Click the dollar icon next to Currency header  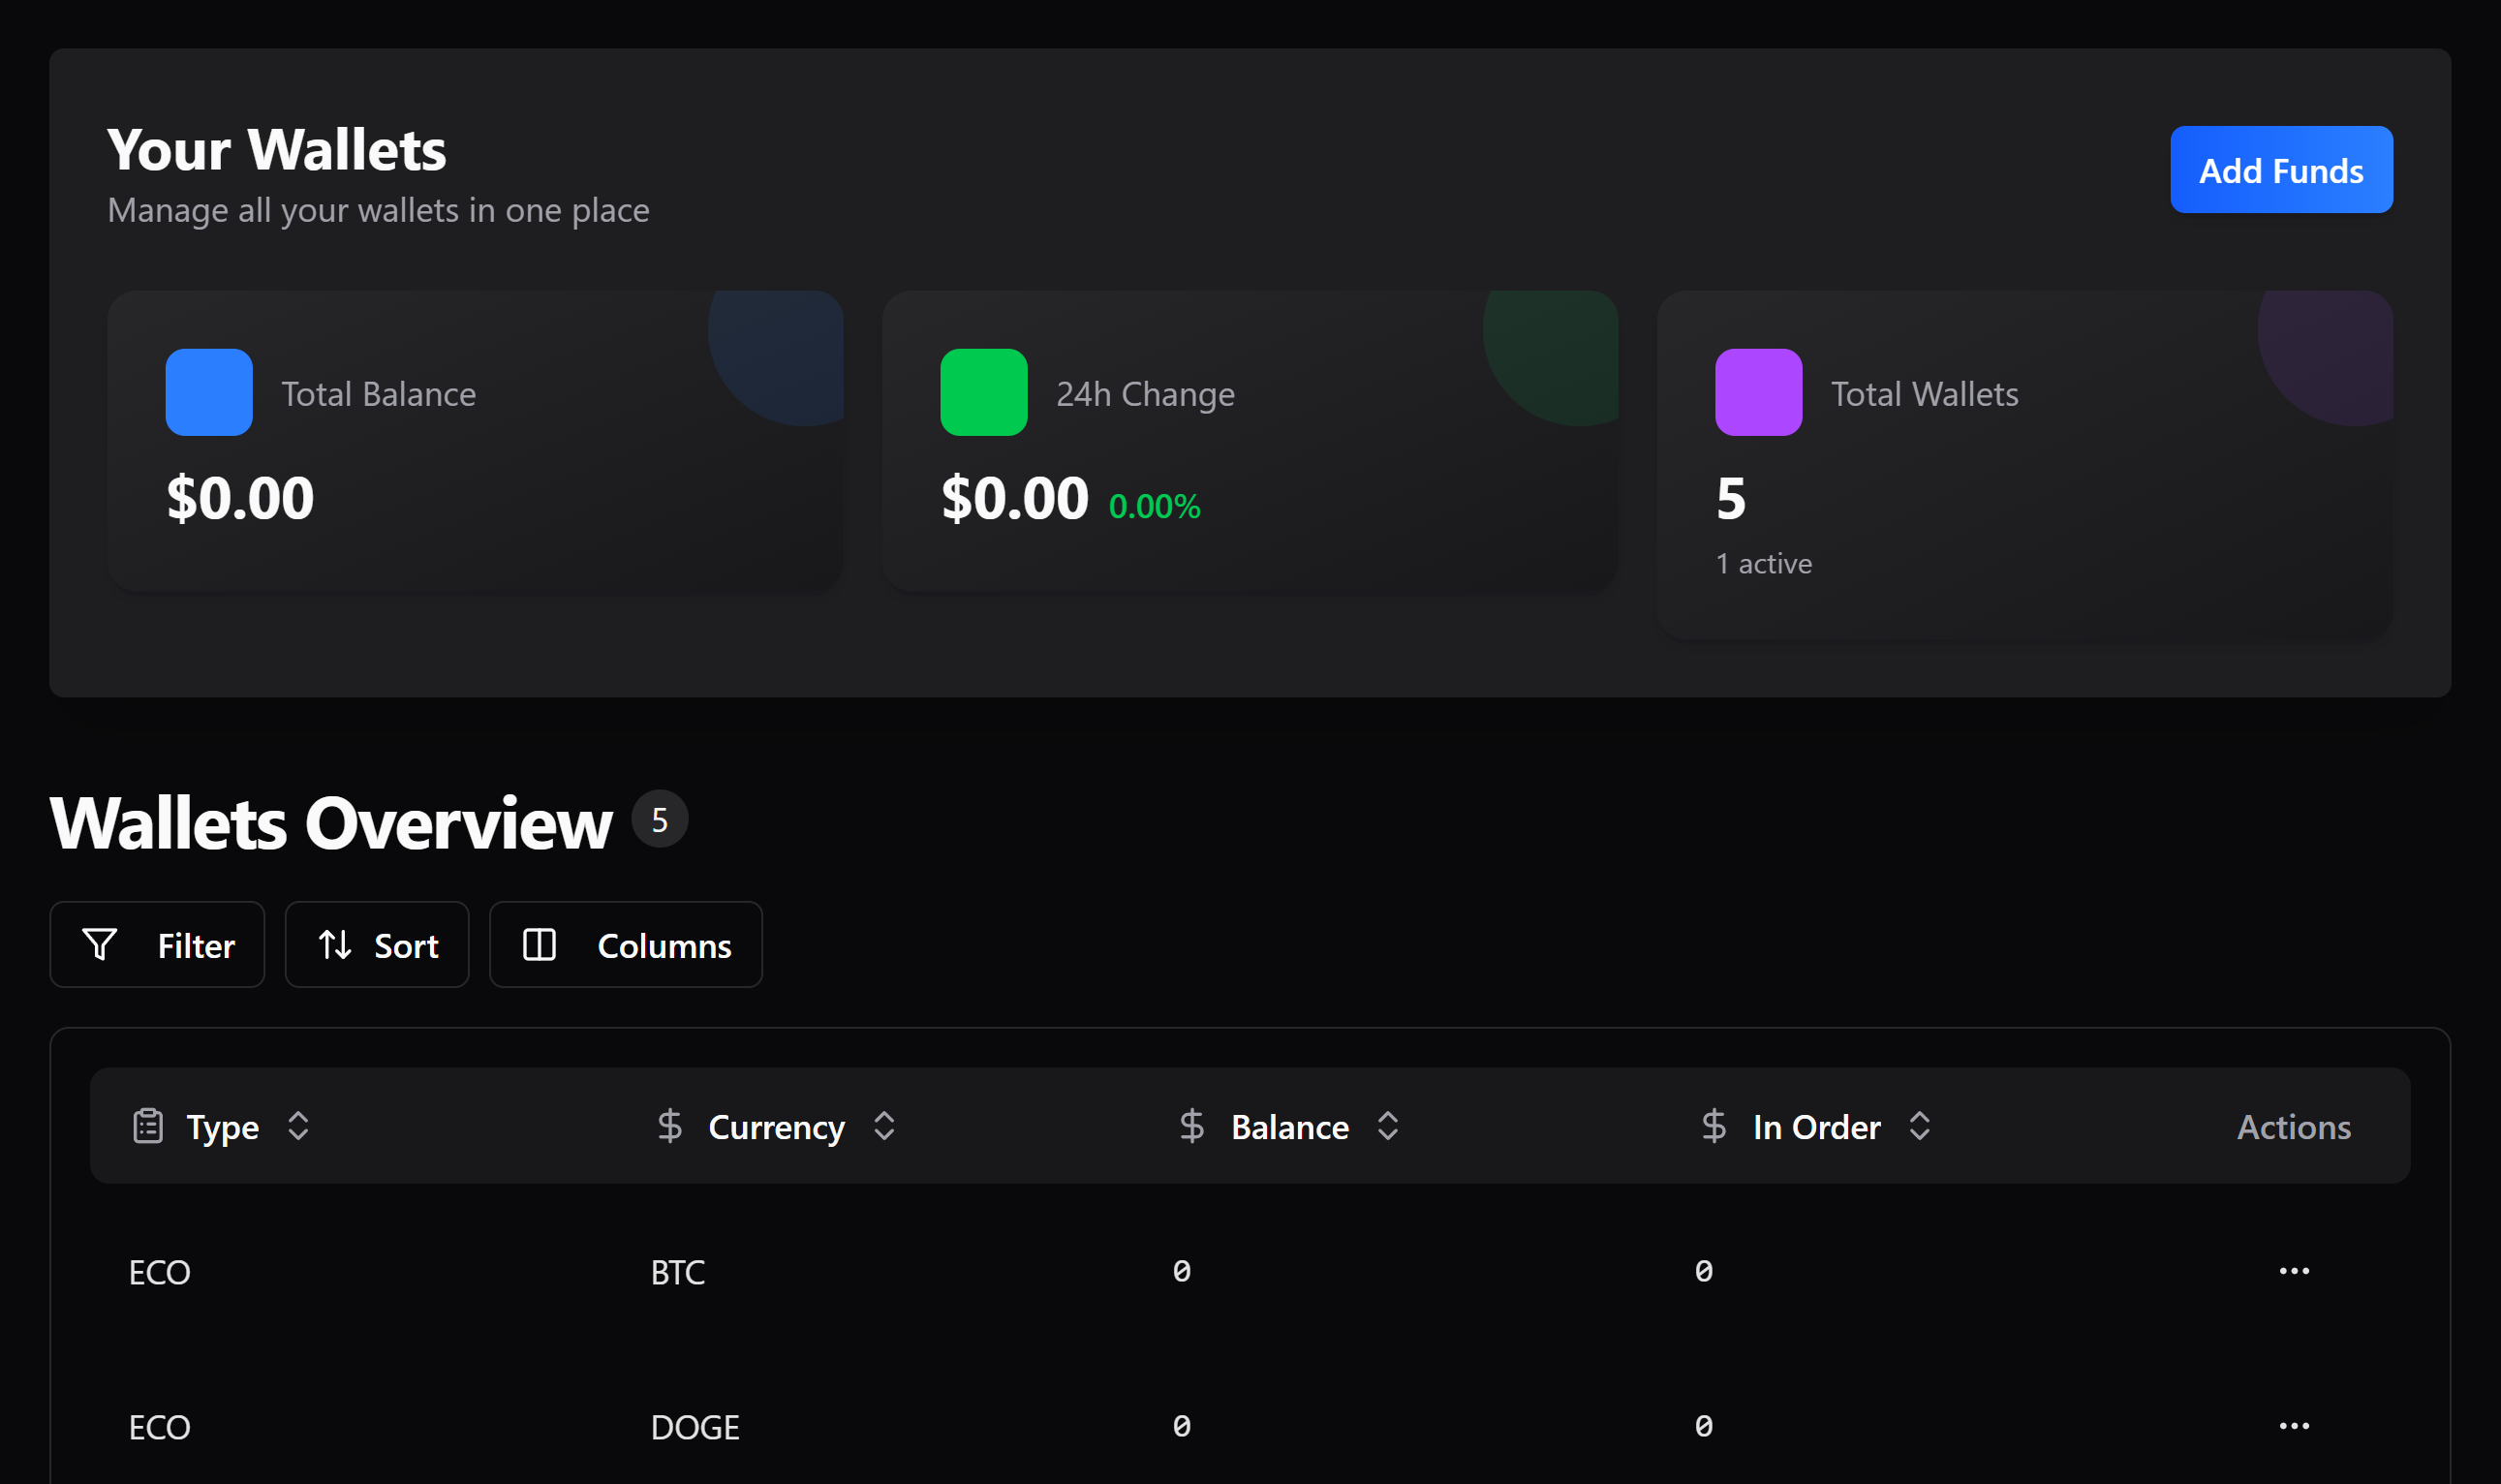(x=668, y=1126)
